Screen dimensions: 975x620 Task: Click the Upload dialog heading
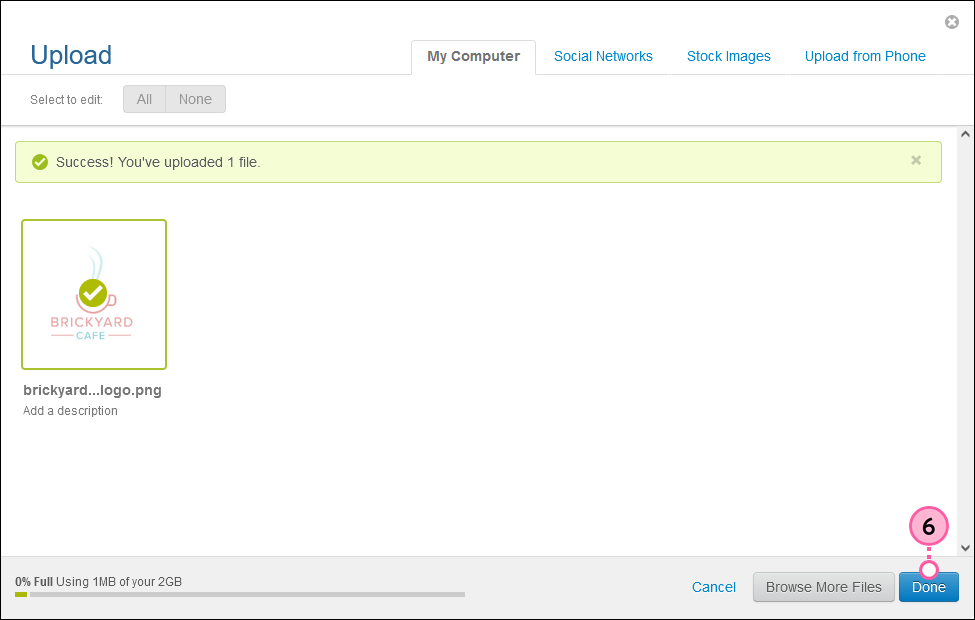(71, 55)
